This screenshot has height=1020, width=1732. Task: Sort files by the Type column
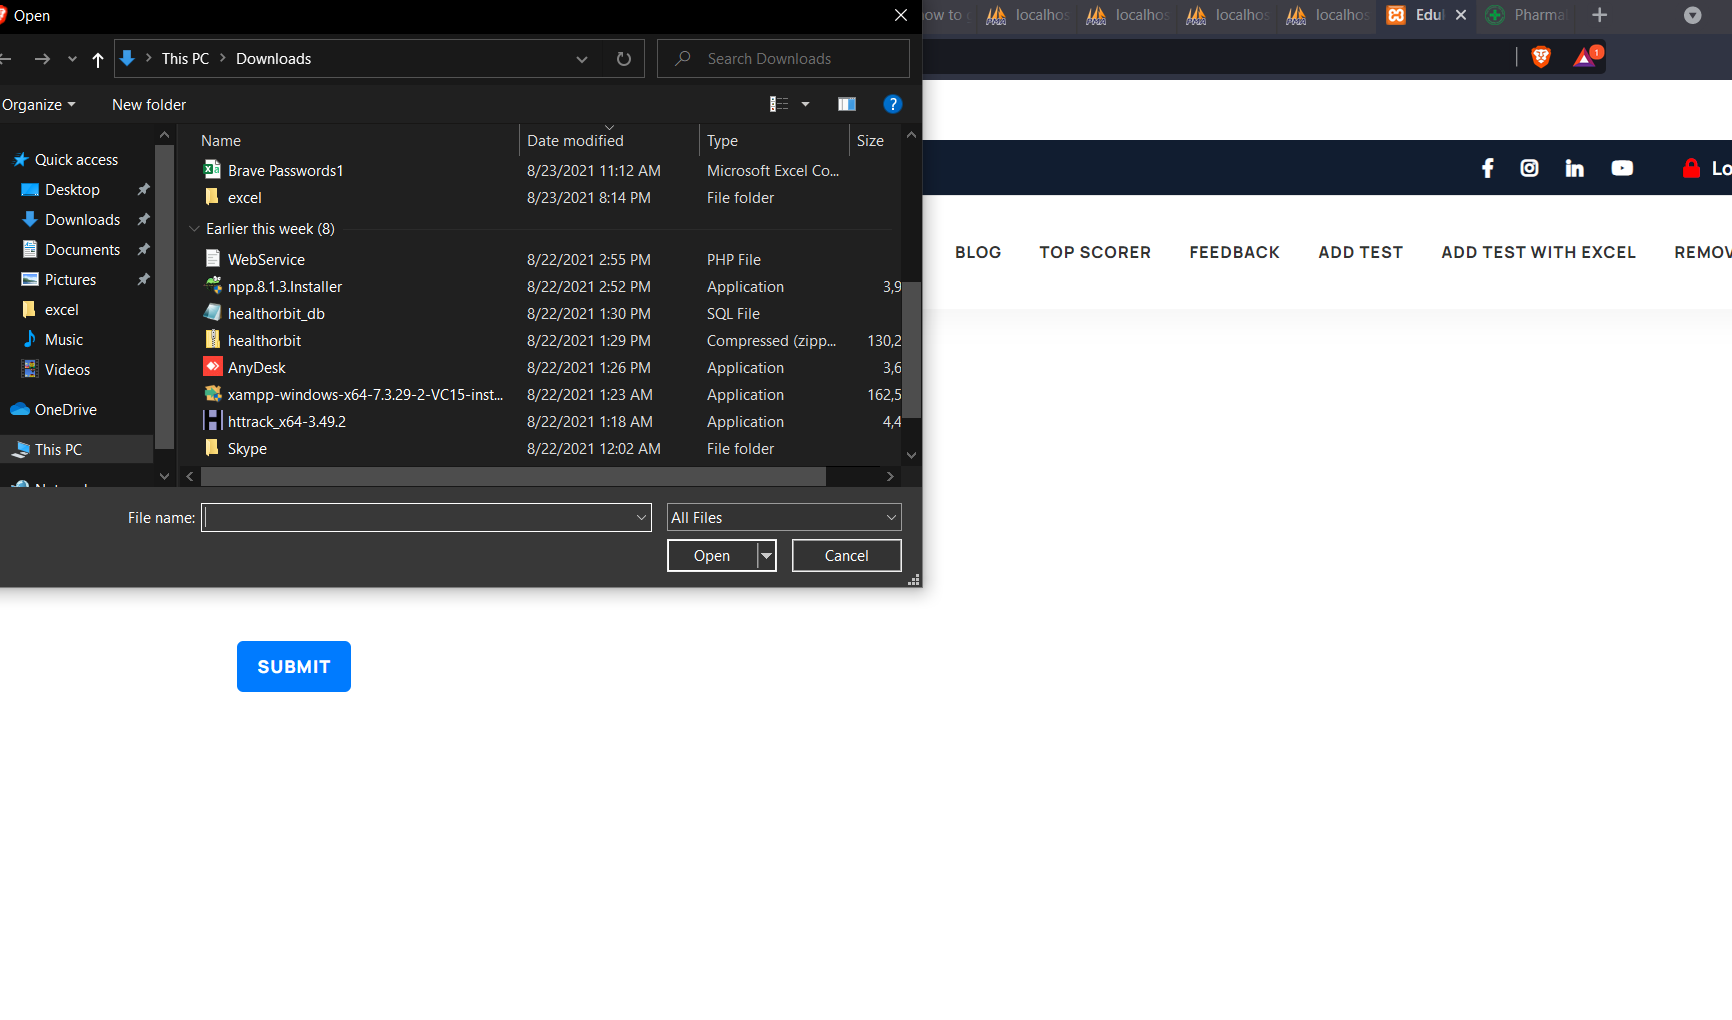pos(722,141)
